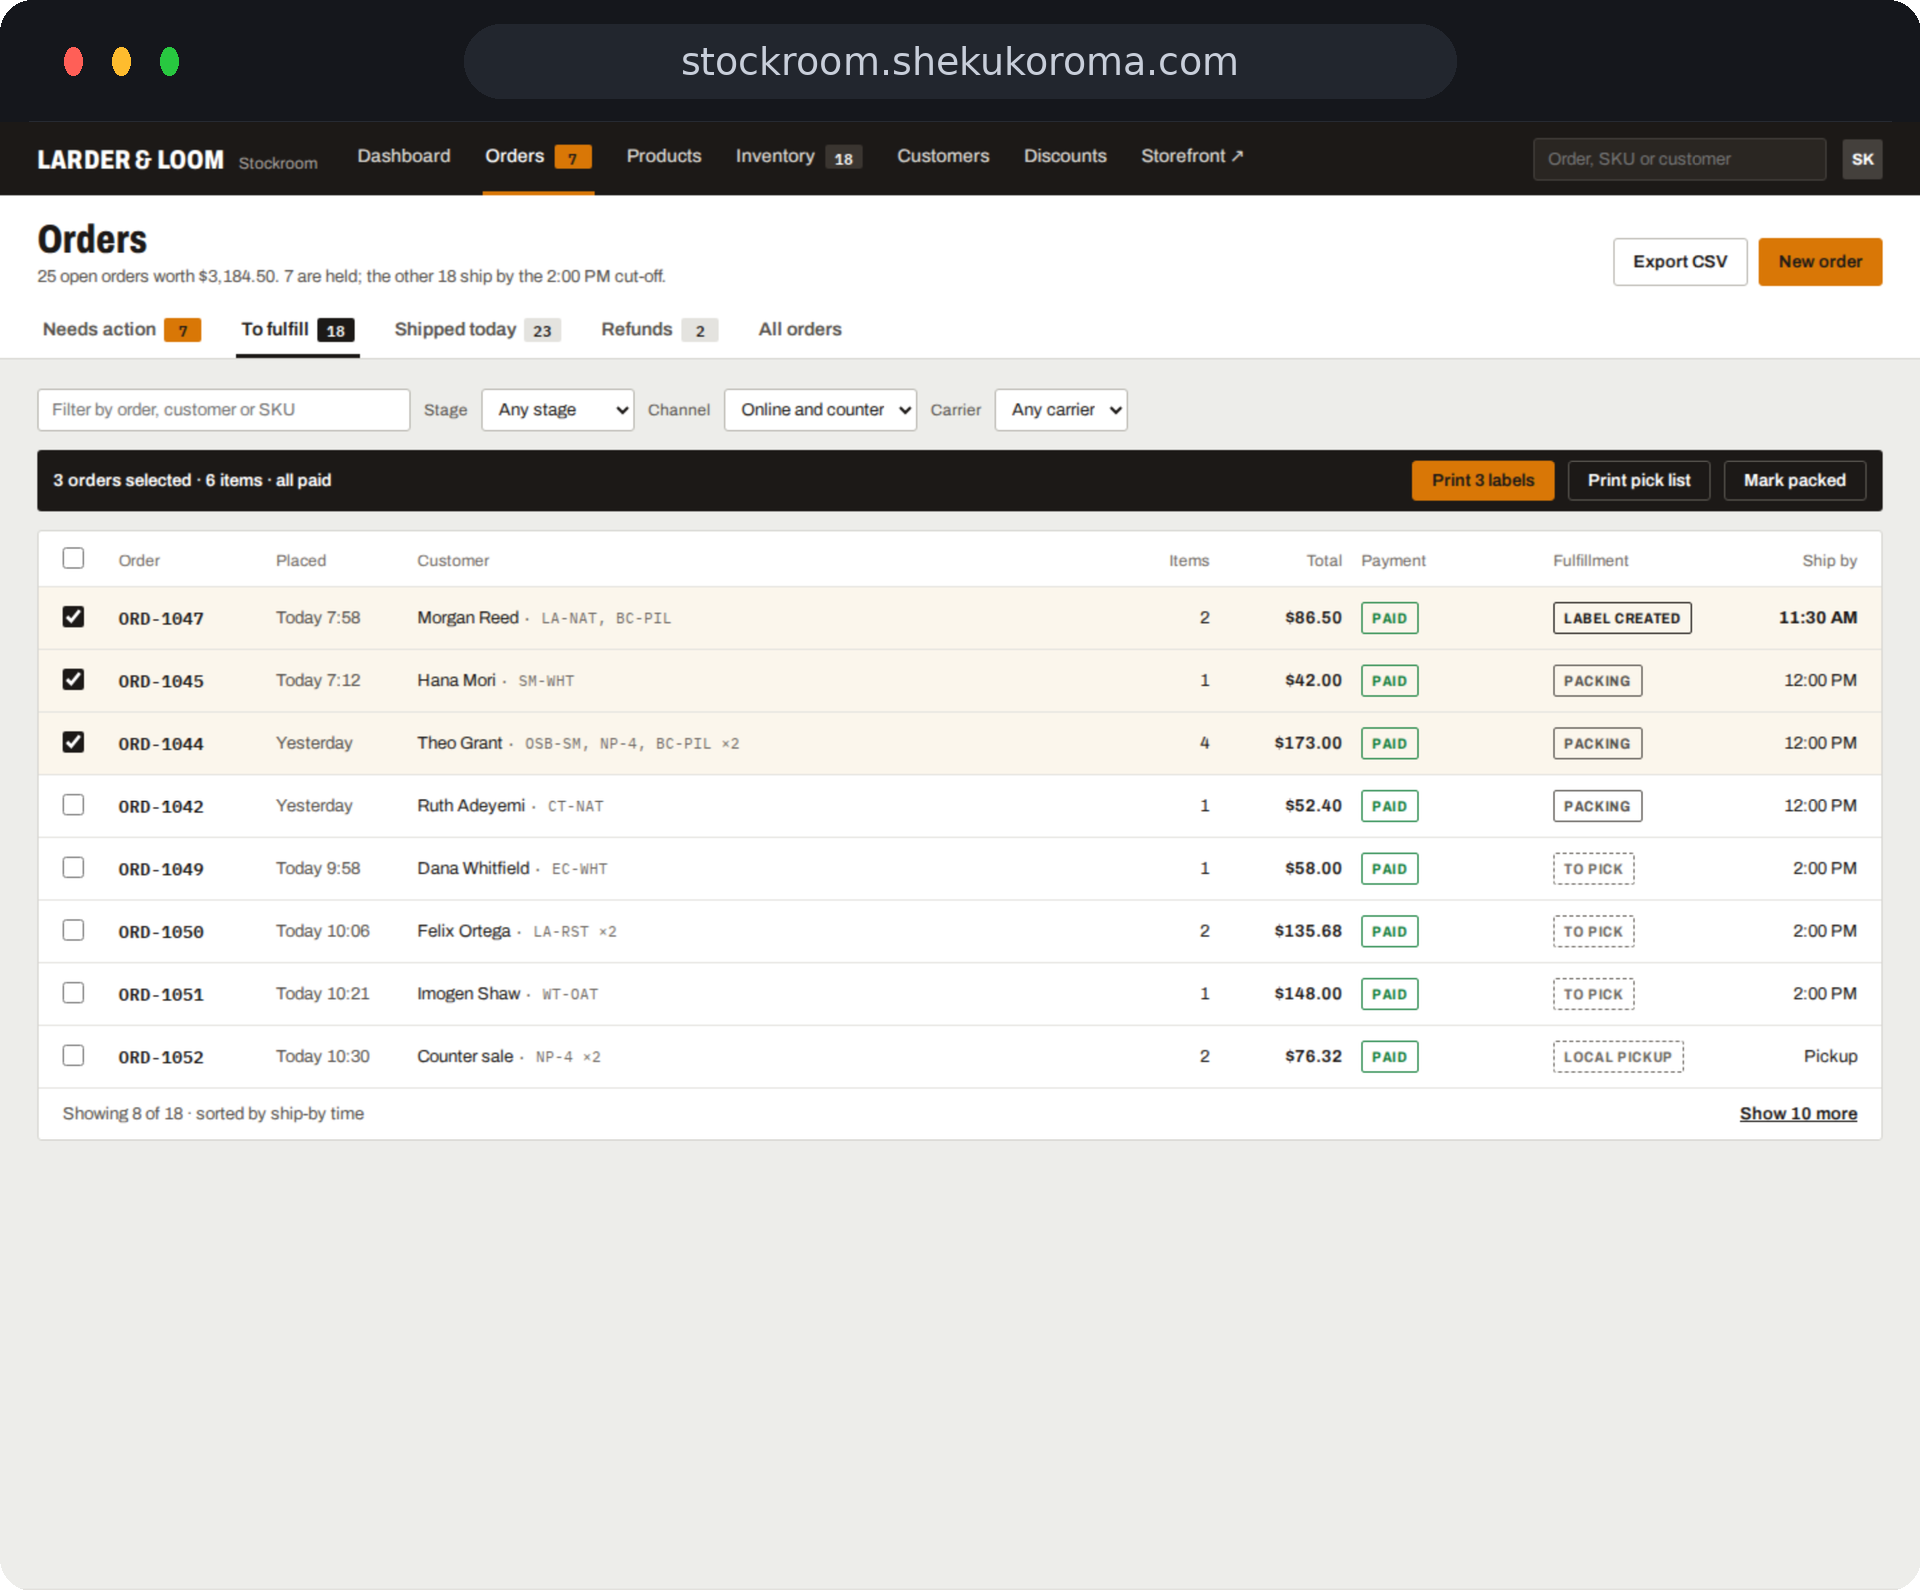Open the Stage dropdown
Image resolution: width=1920 pixels, height=1590 pixels.
[557, 410]
